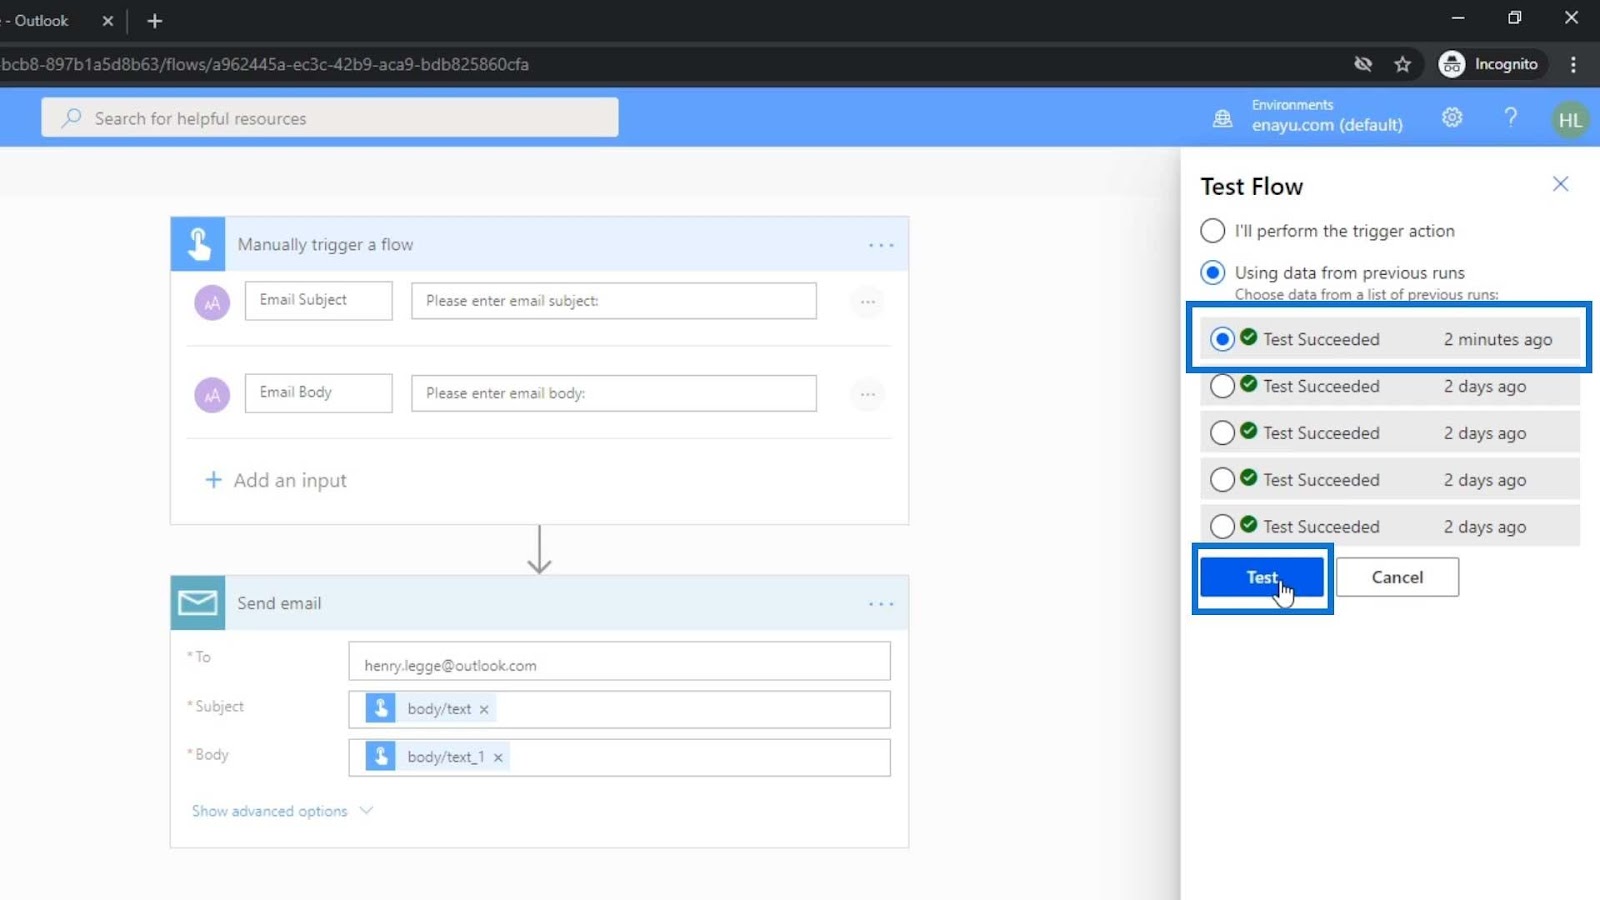1600x900 pixels.
Task: Open the HL account avatar
Action: pos(1570,120)
